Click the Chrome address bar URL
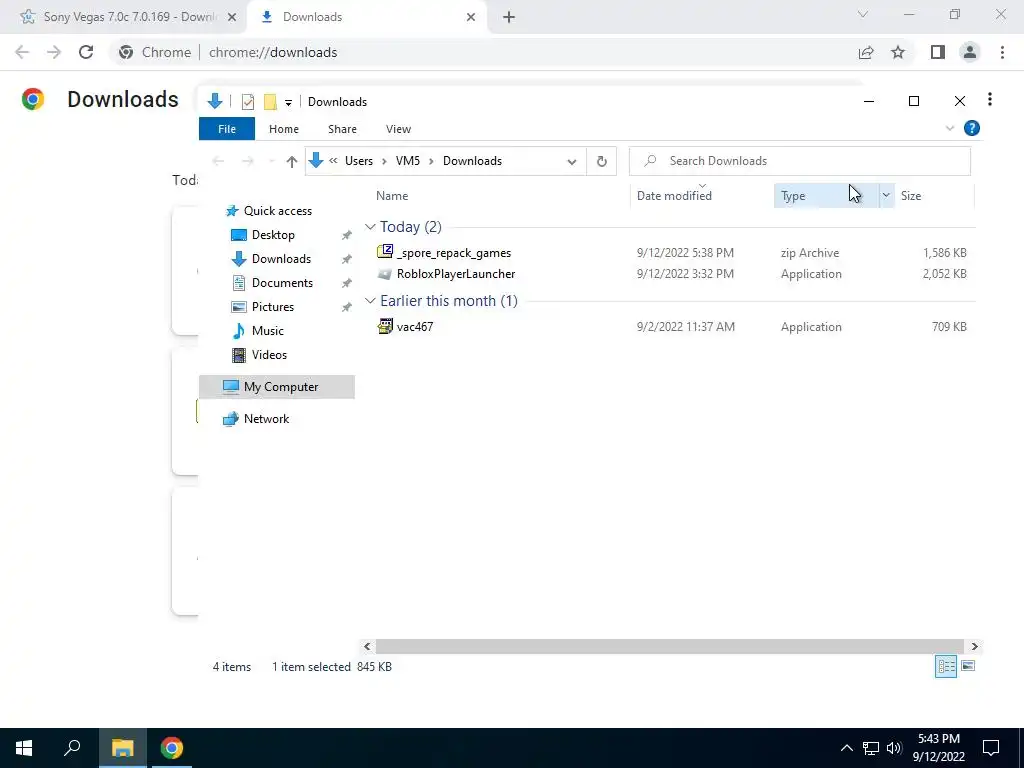 [x=273, y=52]
